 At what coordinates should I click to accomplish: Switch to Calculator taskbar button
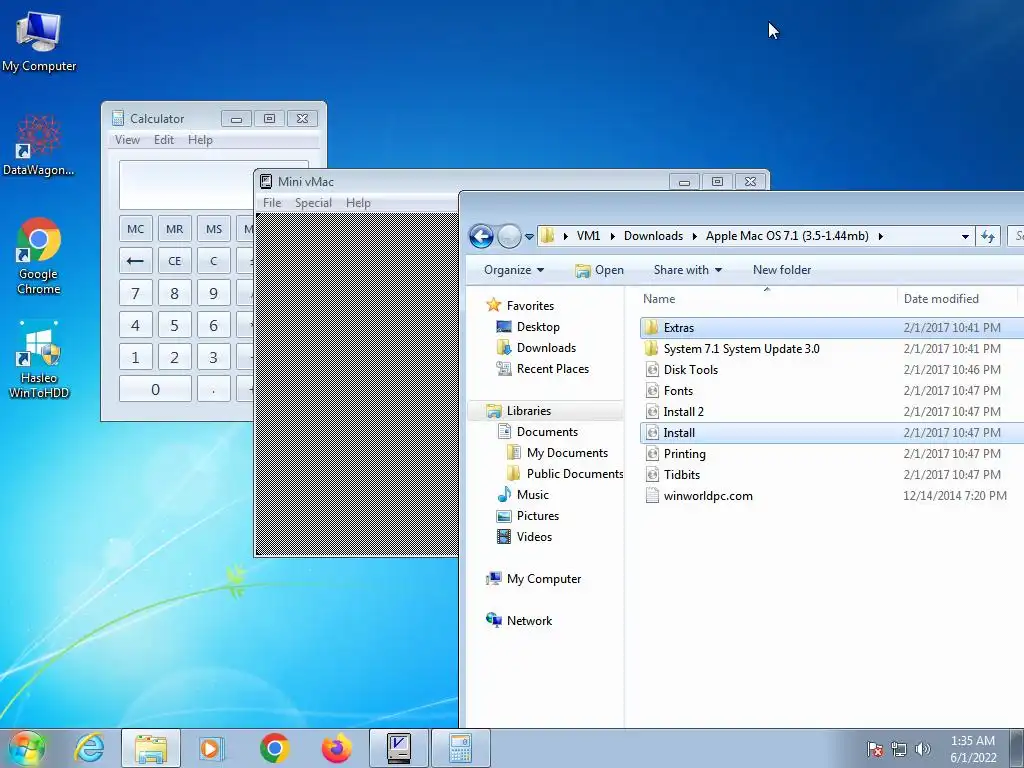click(x=460, y=748)
